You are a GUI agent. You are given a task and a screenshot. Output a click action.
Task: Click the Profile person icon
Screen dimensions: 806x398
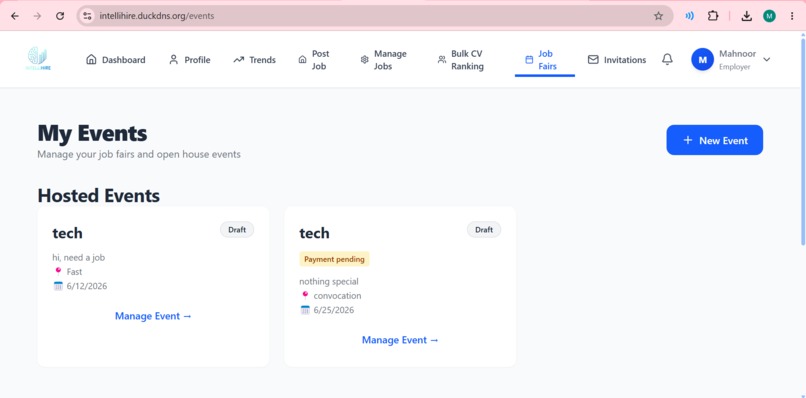pyautogui.click(x=173, y=60)
